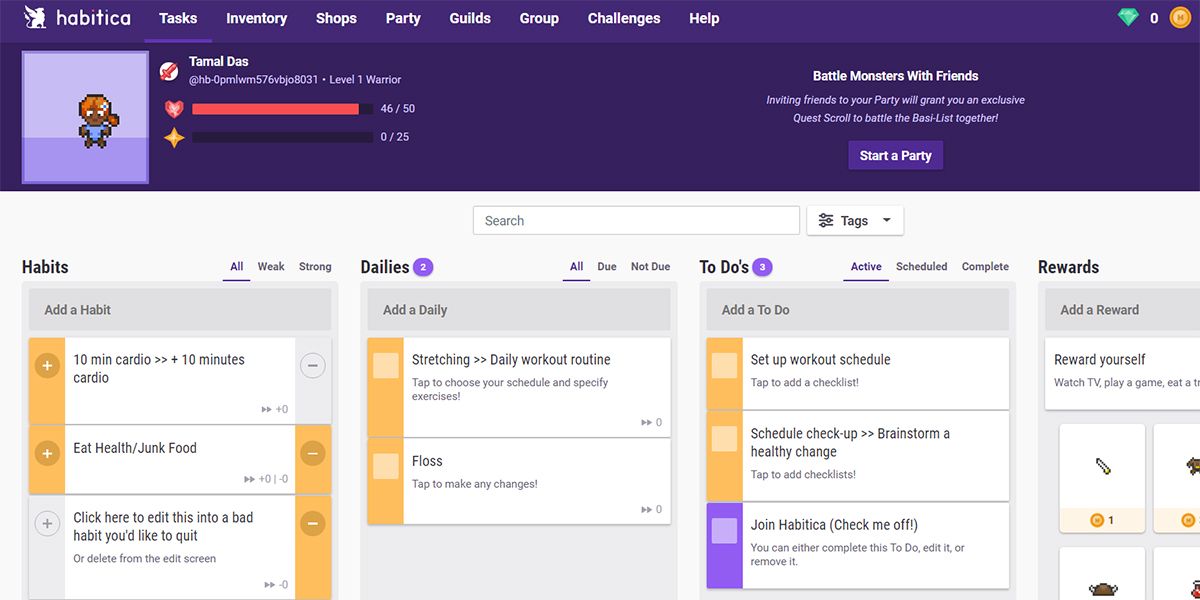The width and height of the screenshot is (1200, 600).
Task: Check off Schedule check-up to-do
Action: [x=724, y=440]
